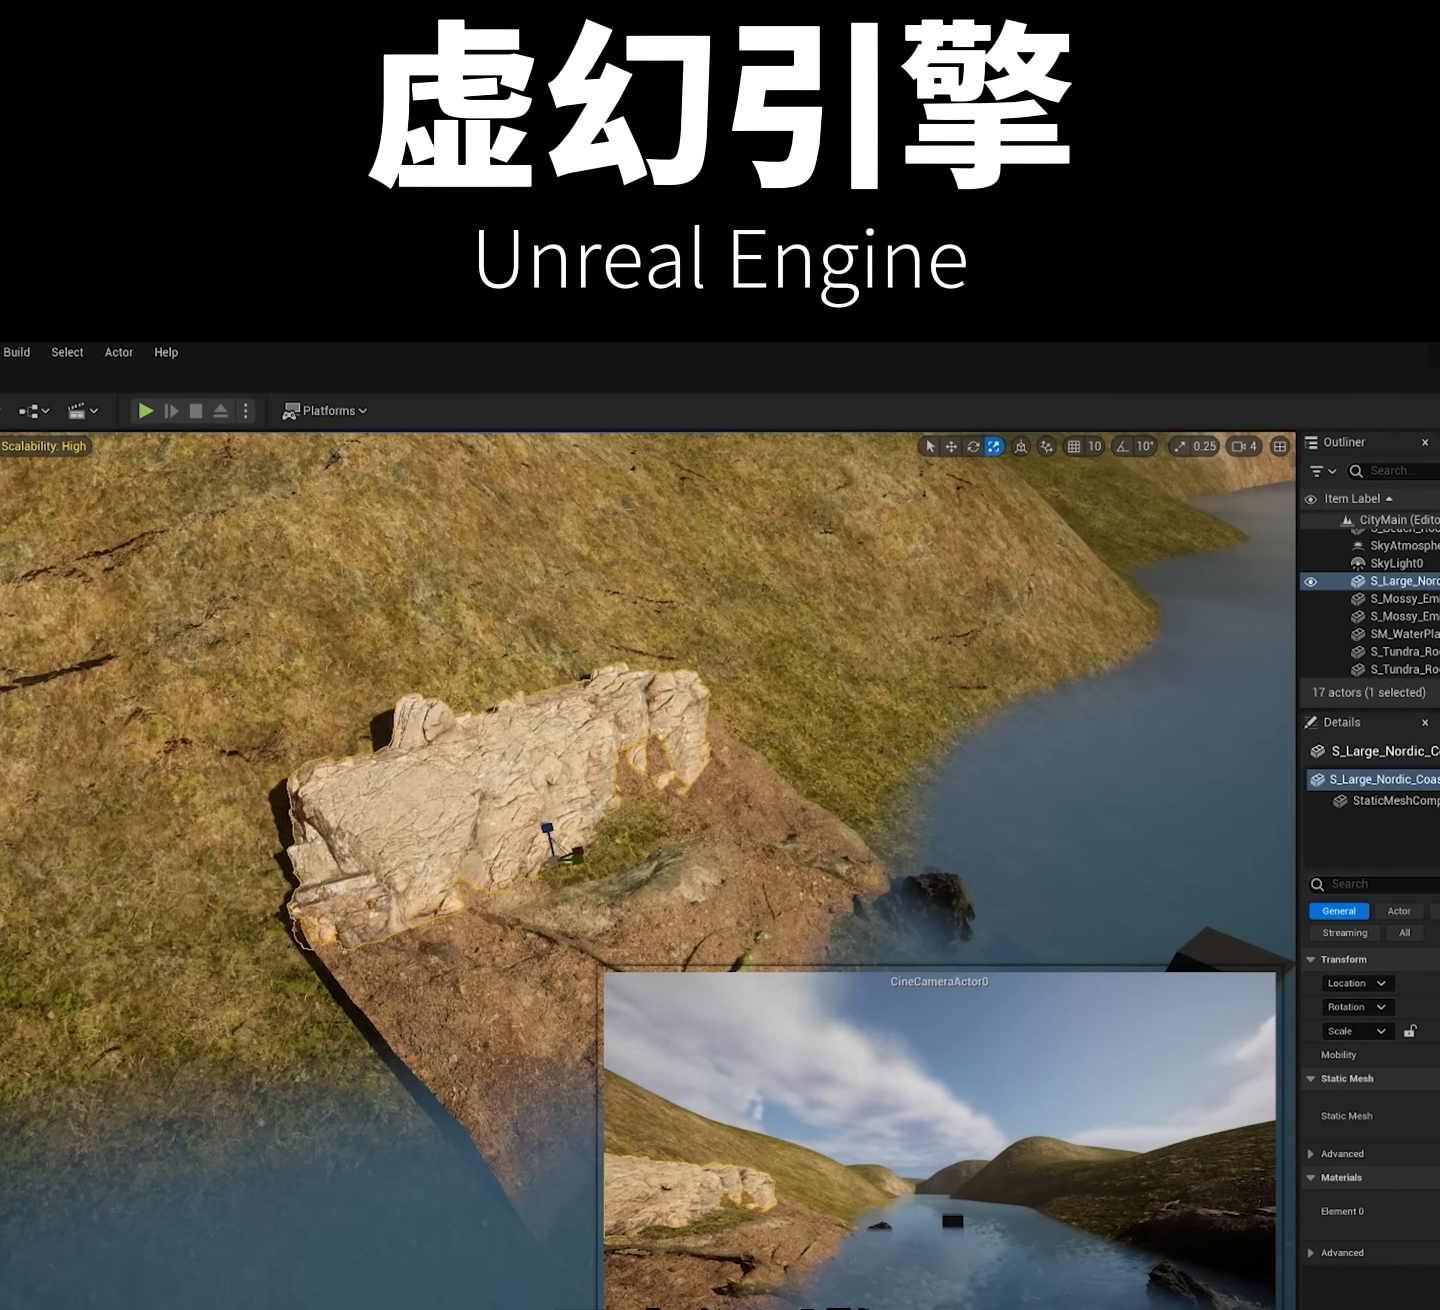Sort by Item Label column header
1440x1310 pixels.
pyautogui.click(x=1358, y=499)
